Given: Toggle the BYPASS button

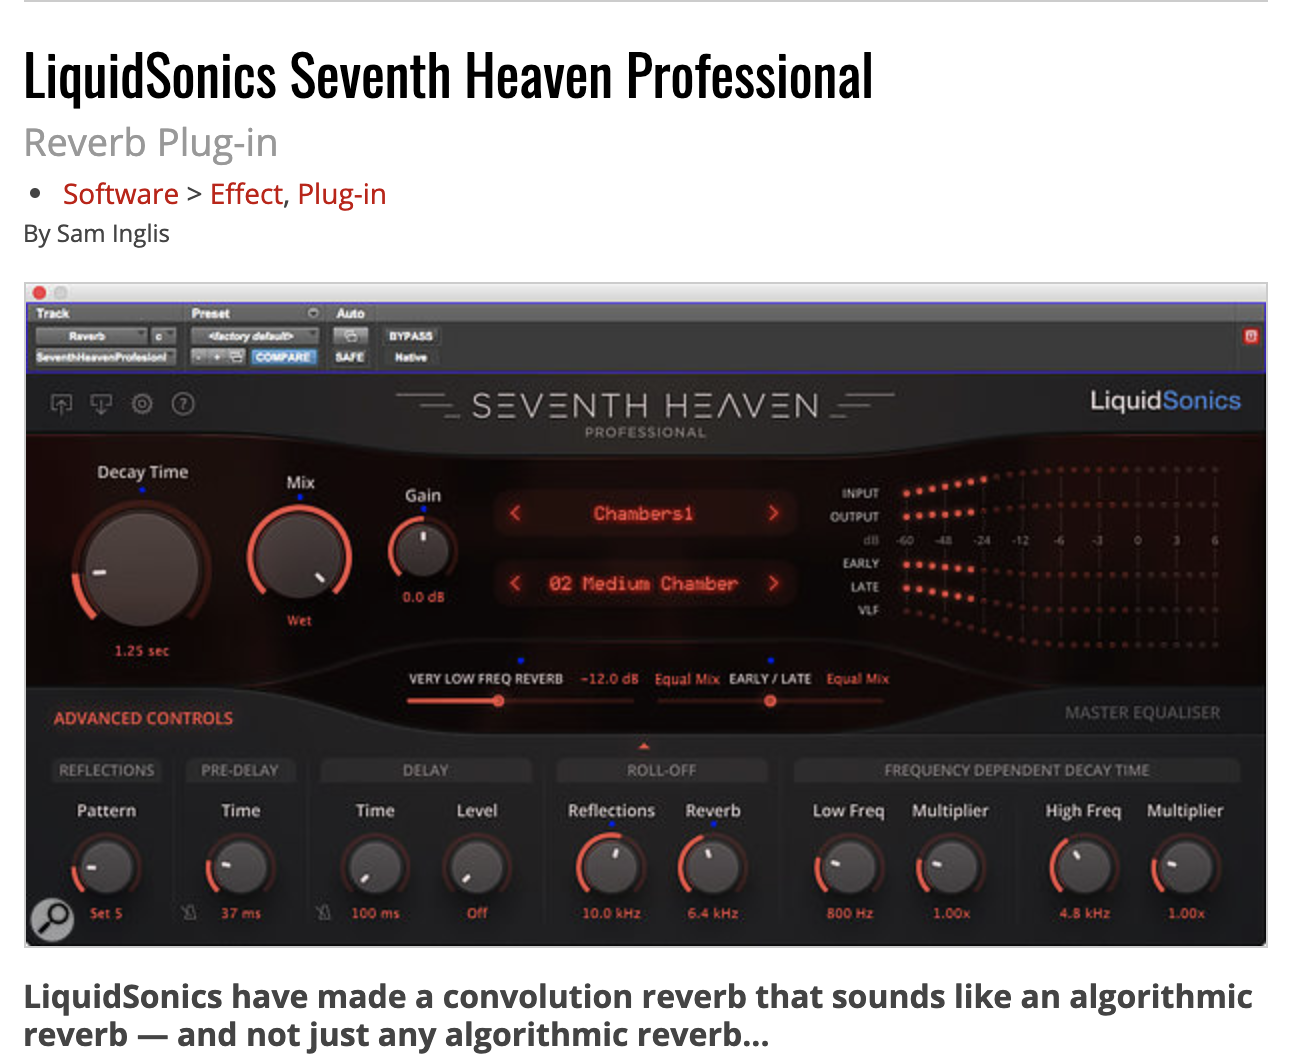Looking at the screenshot, I should click(x=411, y=336).
